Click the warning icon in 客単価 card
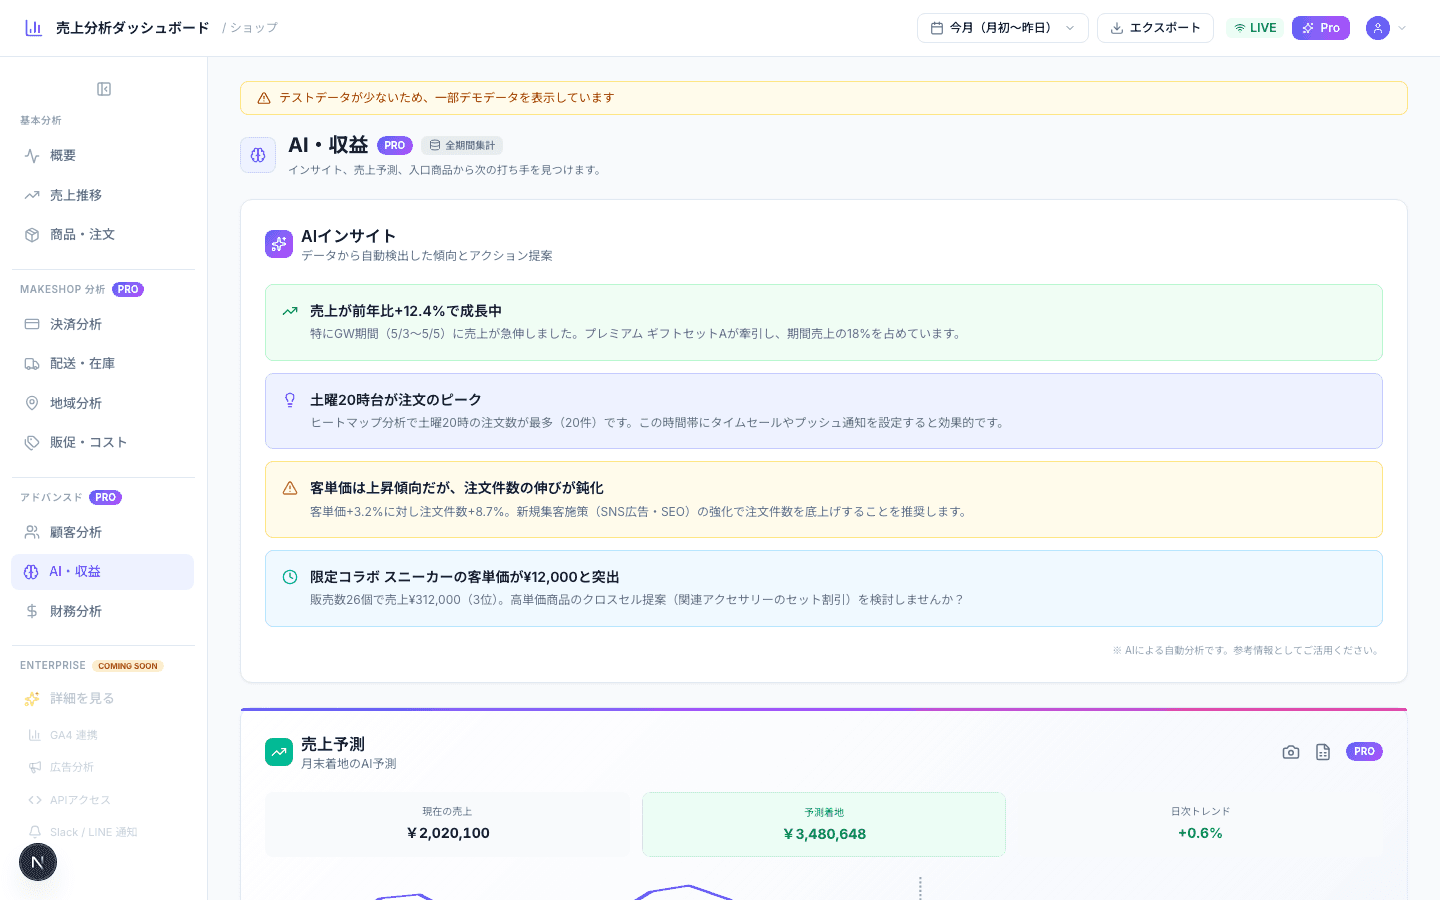Image resolution: width=1440 pixels, height=900 pixels. pos(290,488)
